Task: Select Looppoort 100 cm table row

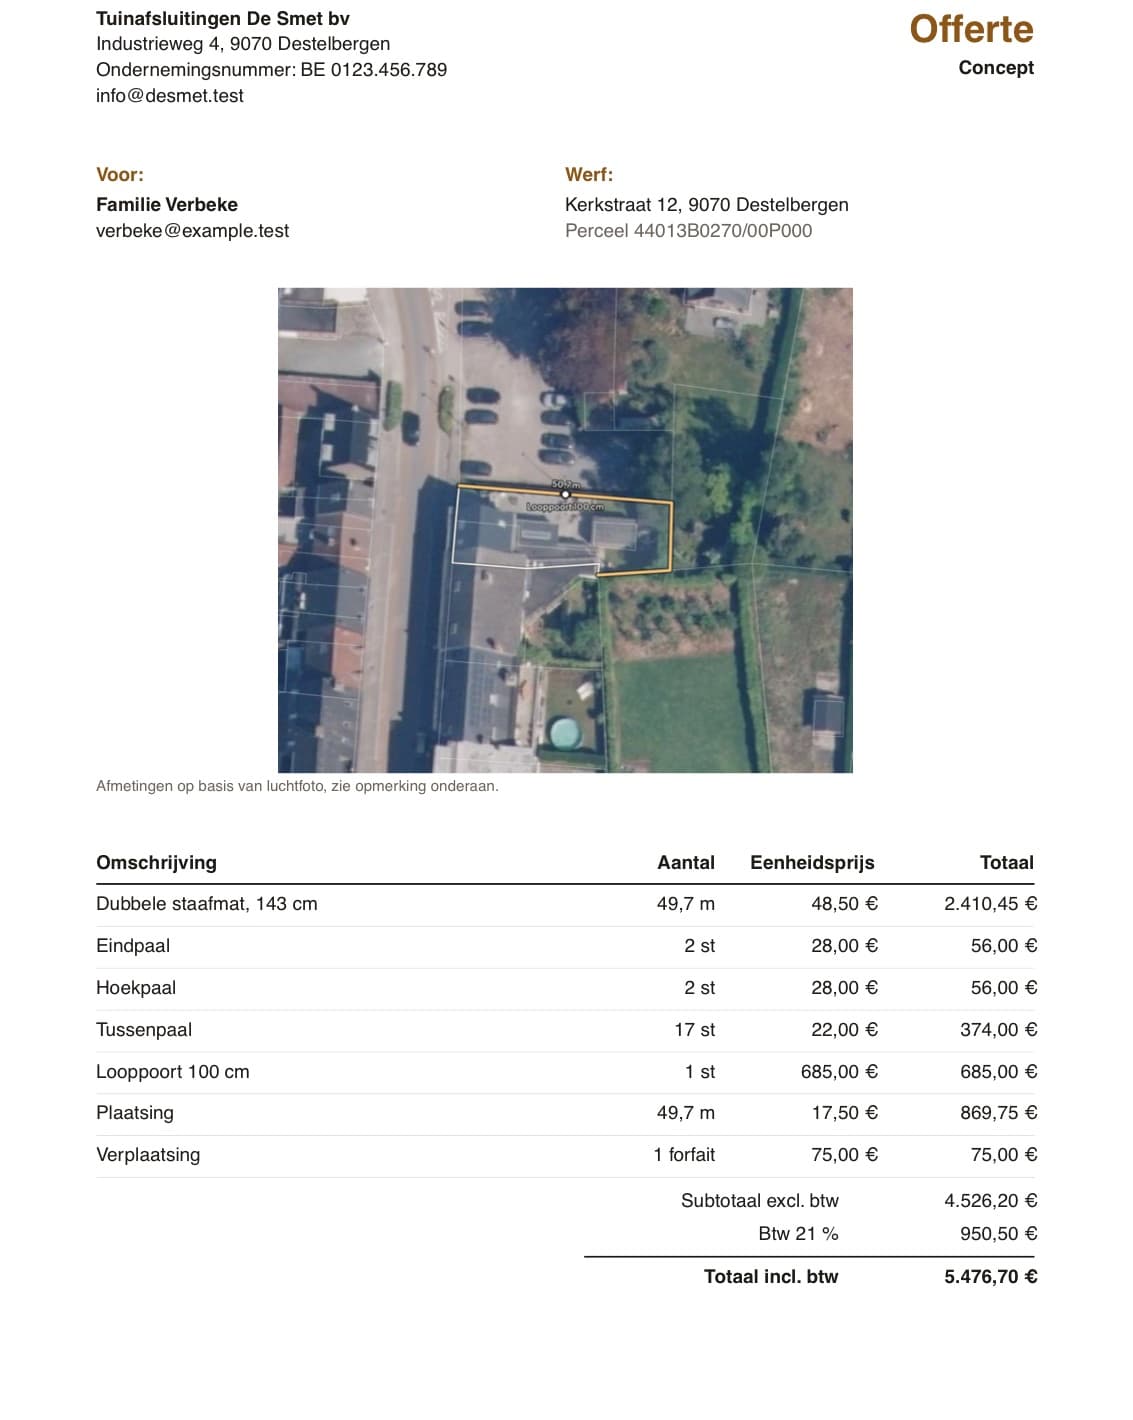Action: (565, 1072)
